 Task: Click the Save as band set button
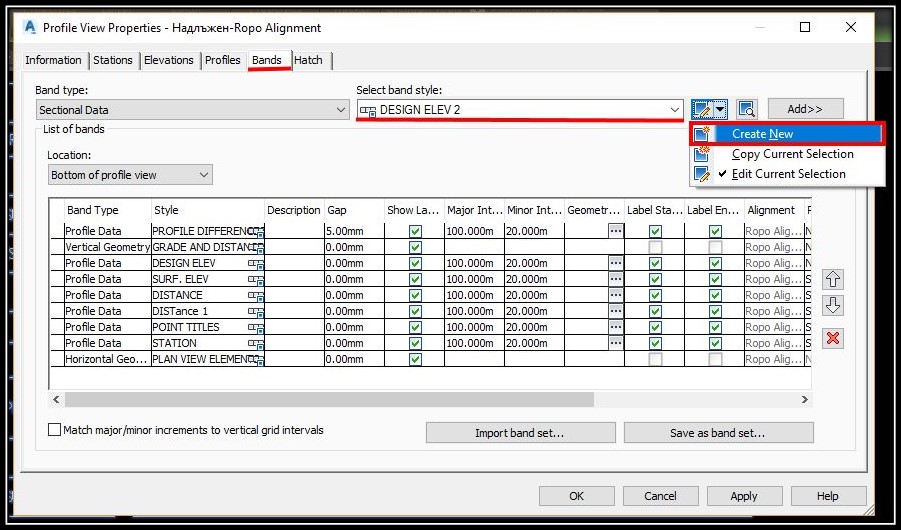[x=718, y=433]
